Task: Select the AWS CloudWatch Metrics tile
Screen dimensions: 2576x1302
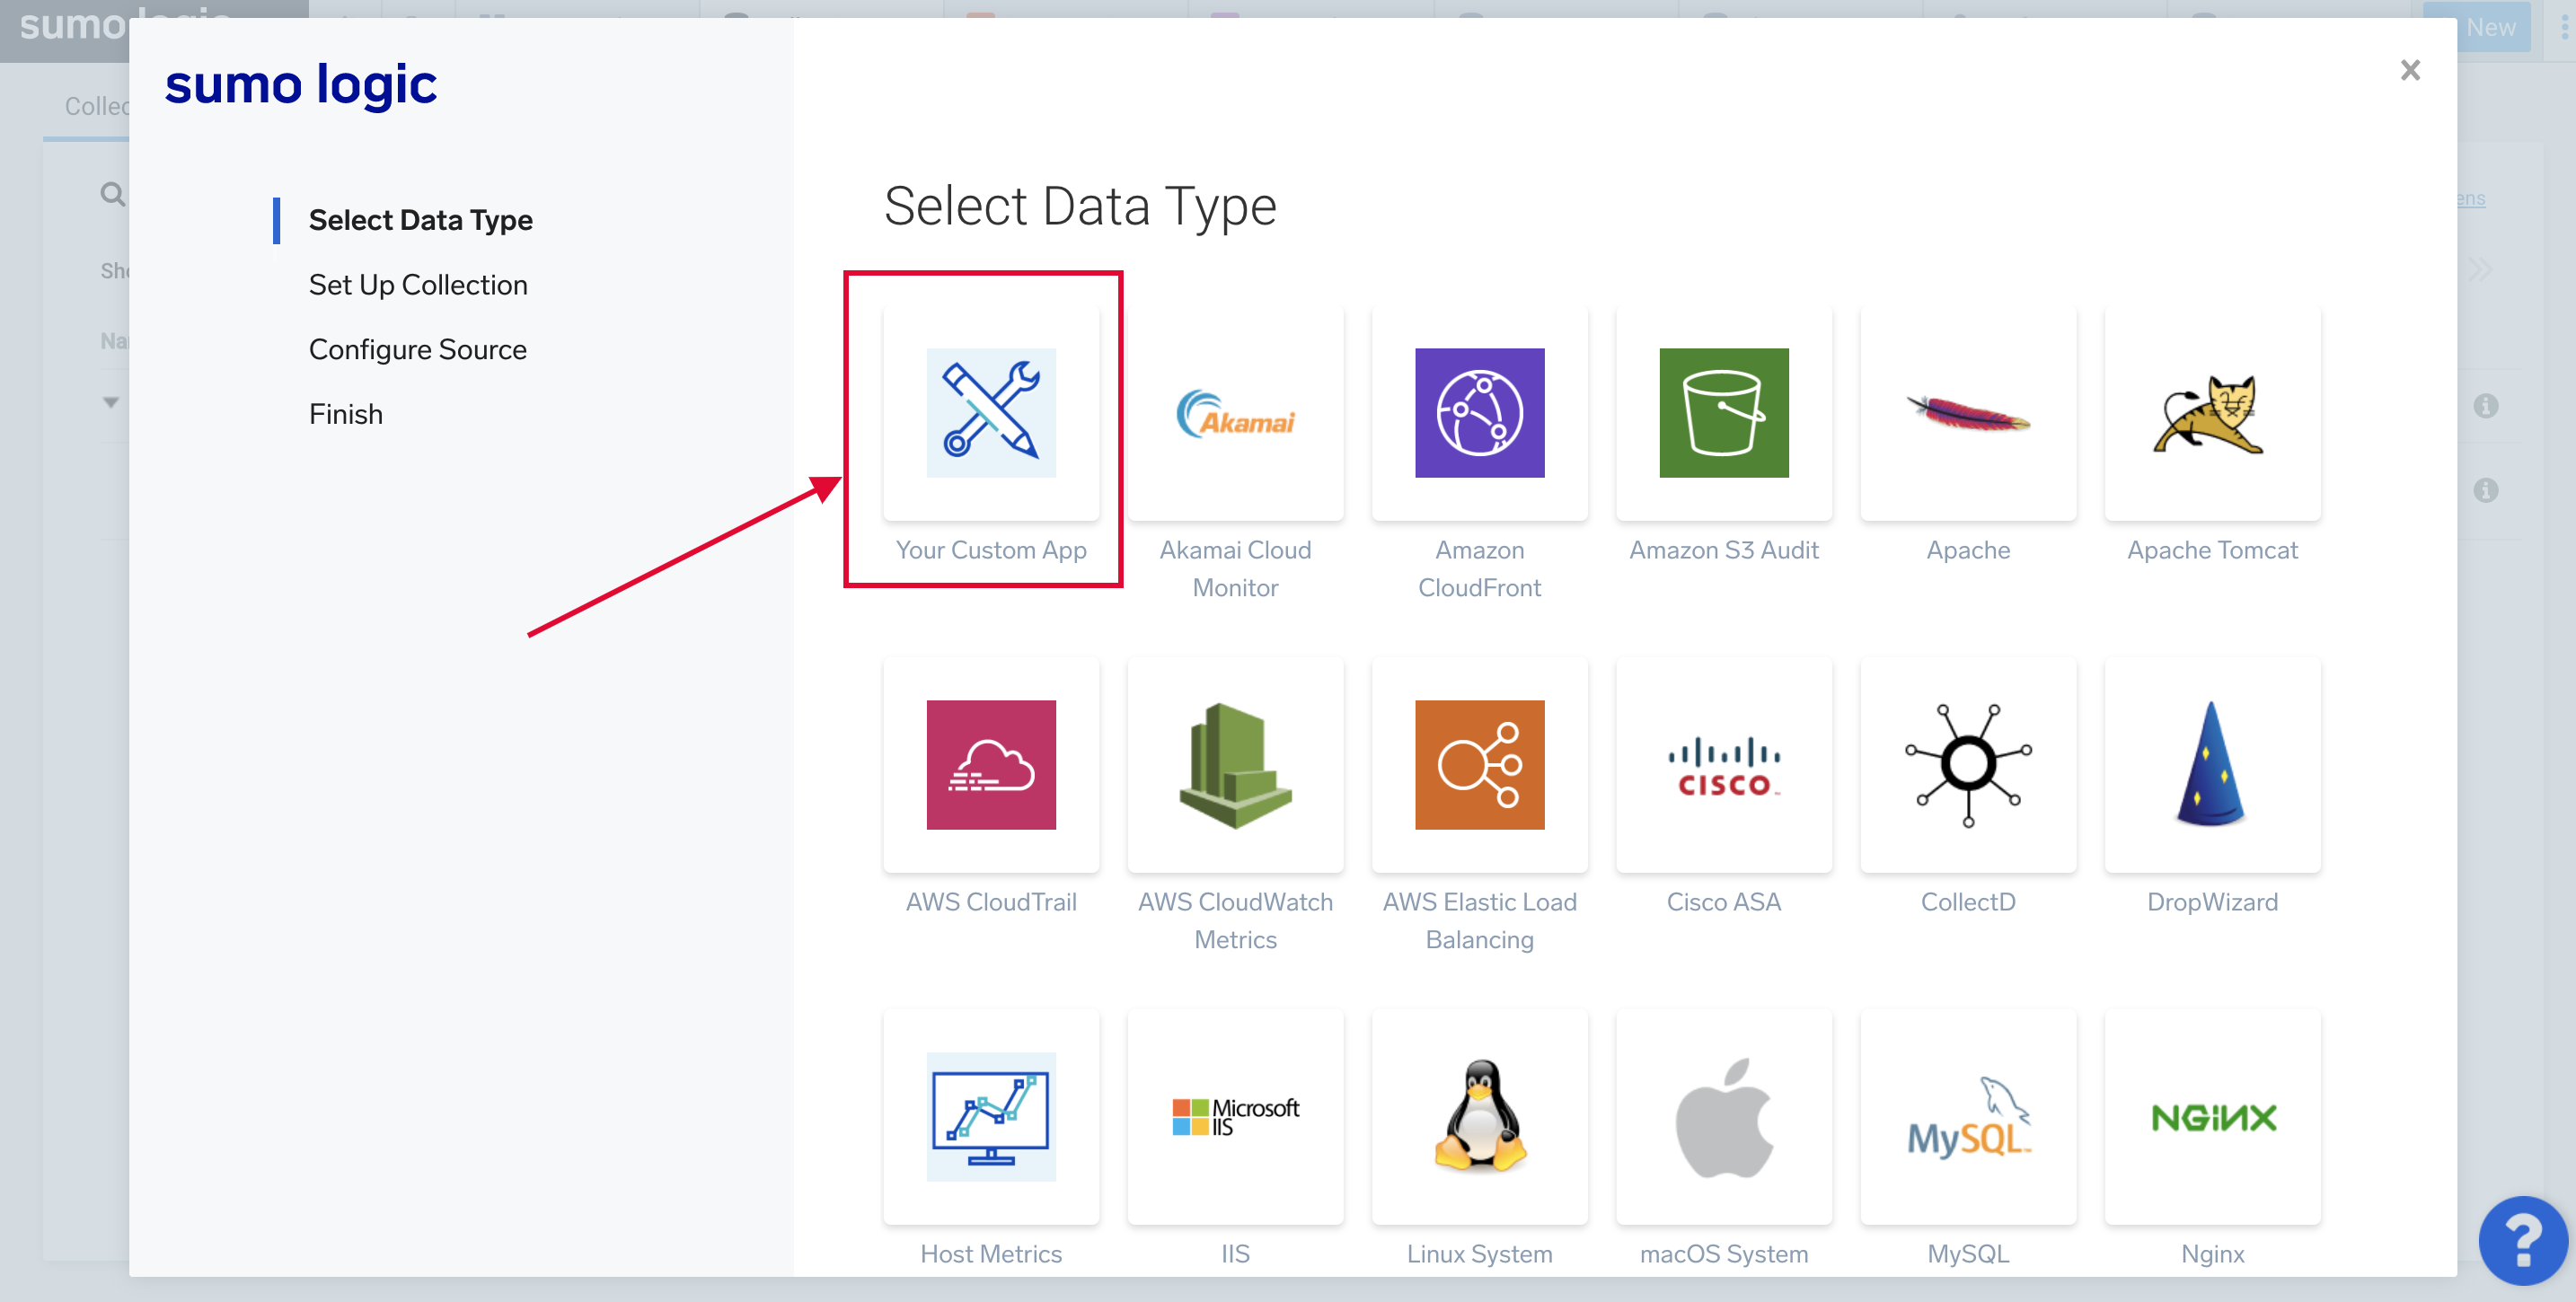Action: click(x=1235, y=765)
